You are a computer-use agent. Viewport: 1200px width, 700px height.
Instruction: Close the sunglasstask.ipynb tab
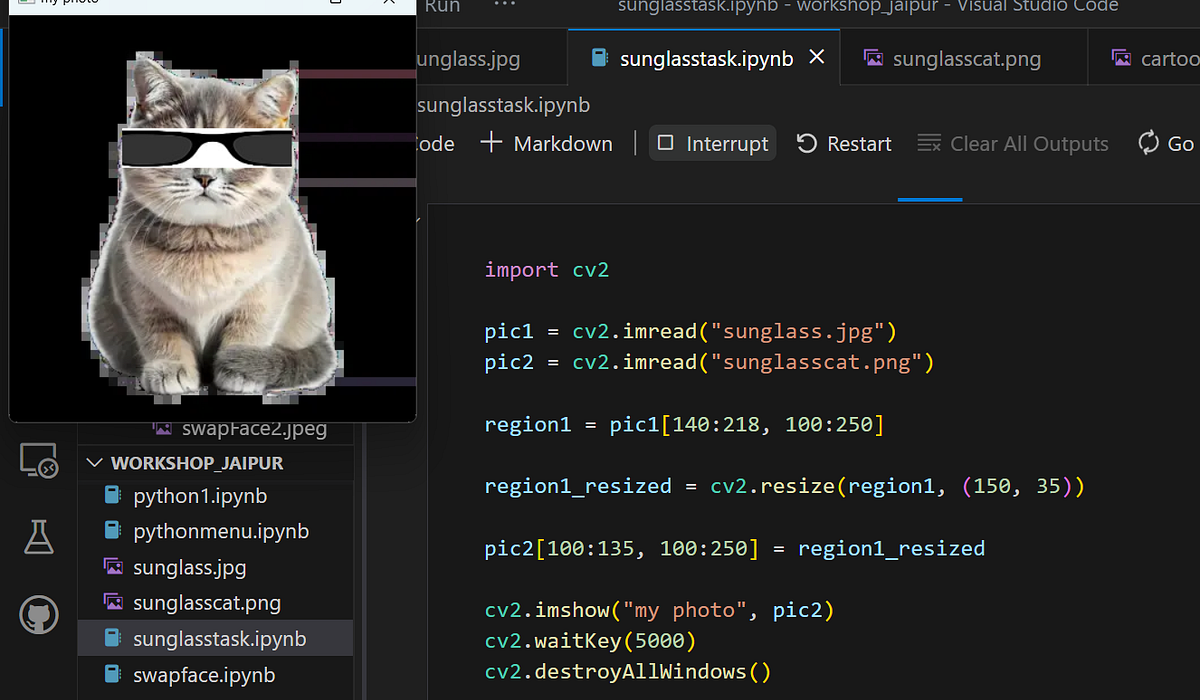[x=816, y=57]
